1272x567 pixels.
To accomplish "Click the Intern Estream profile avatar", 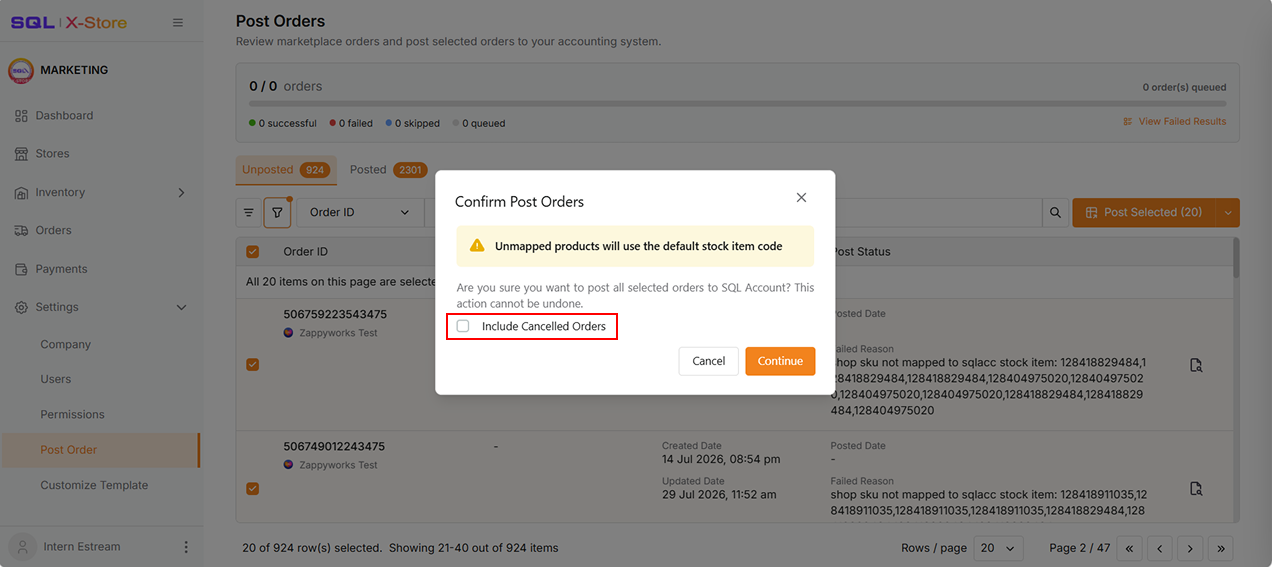I will (x=23, y=547).
